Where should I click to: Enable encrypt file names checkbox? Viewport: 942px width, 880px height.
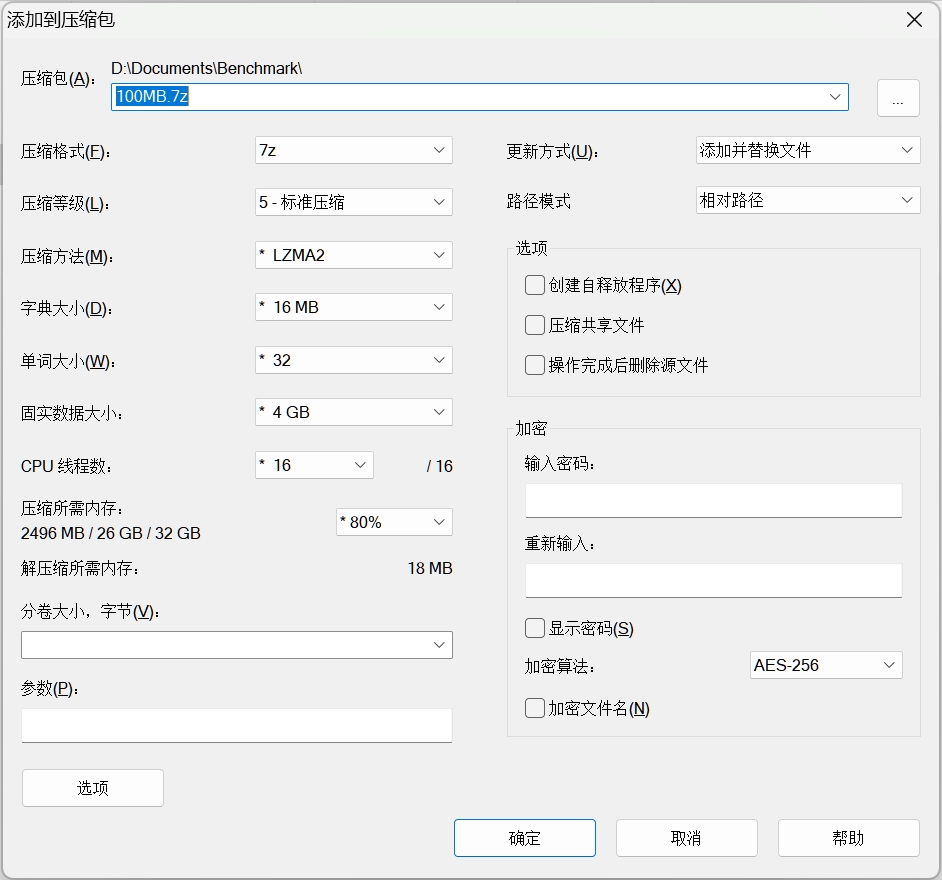[535, 708]
